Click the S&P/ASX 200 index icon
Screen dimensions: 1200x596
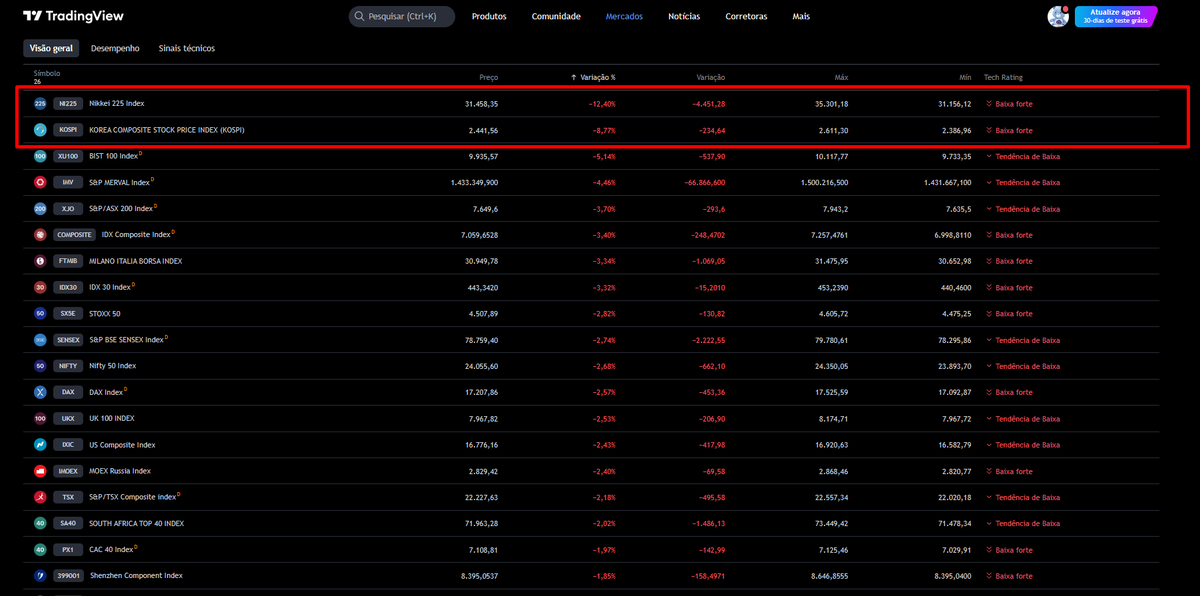tap(40, 209)
